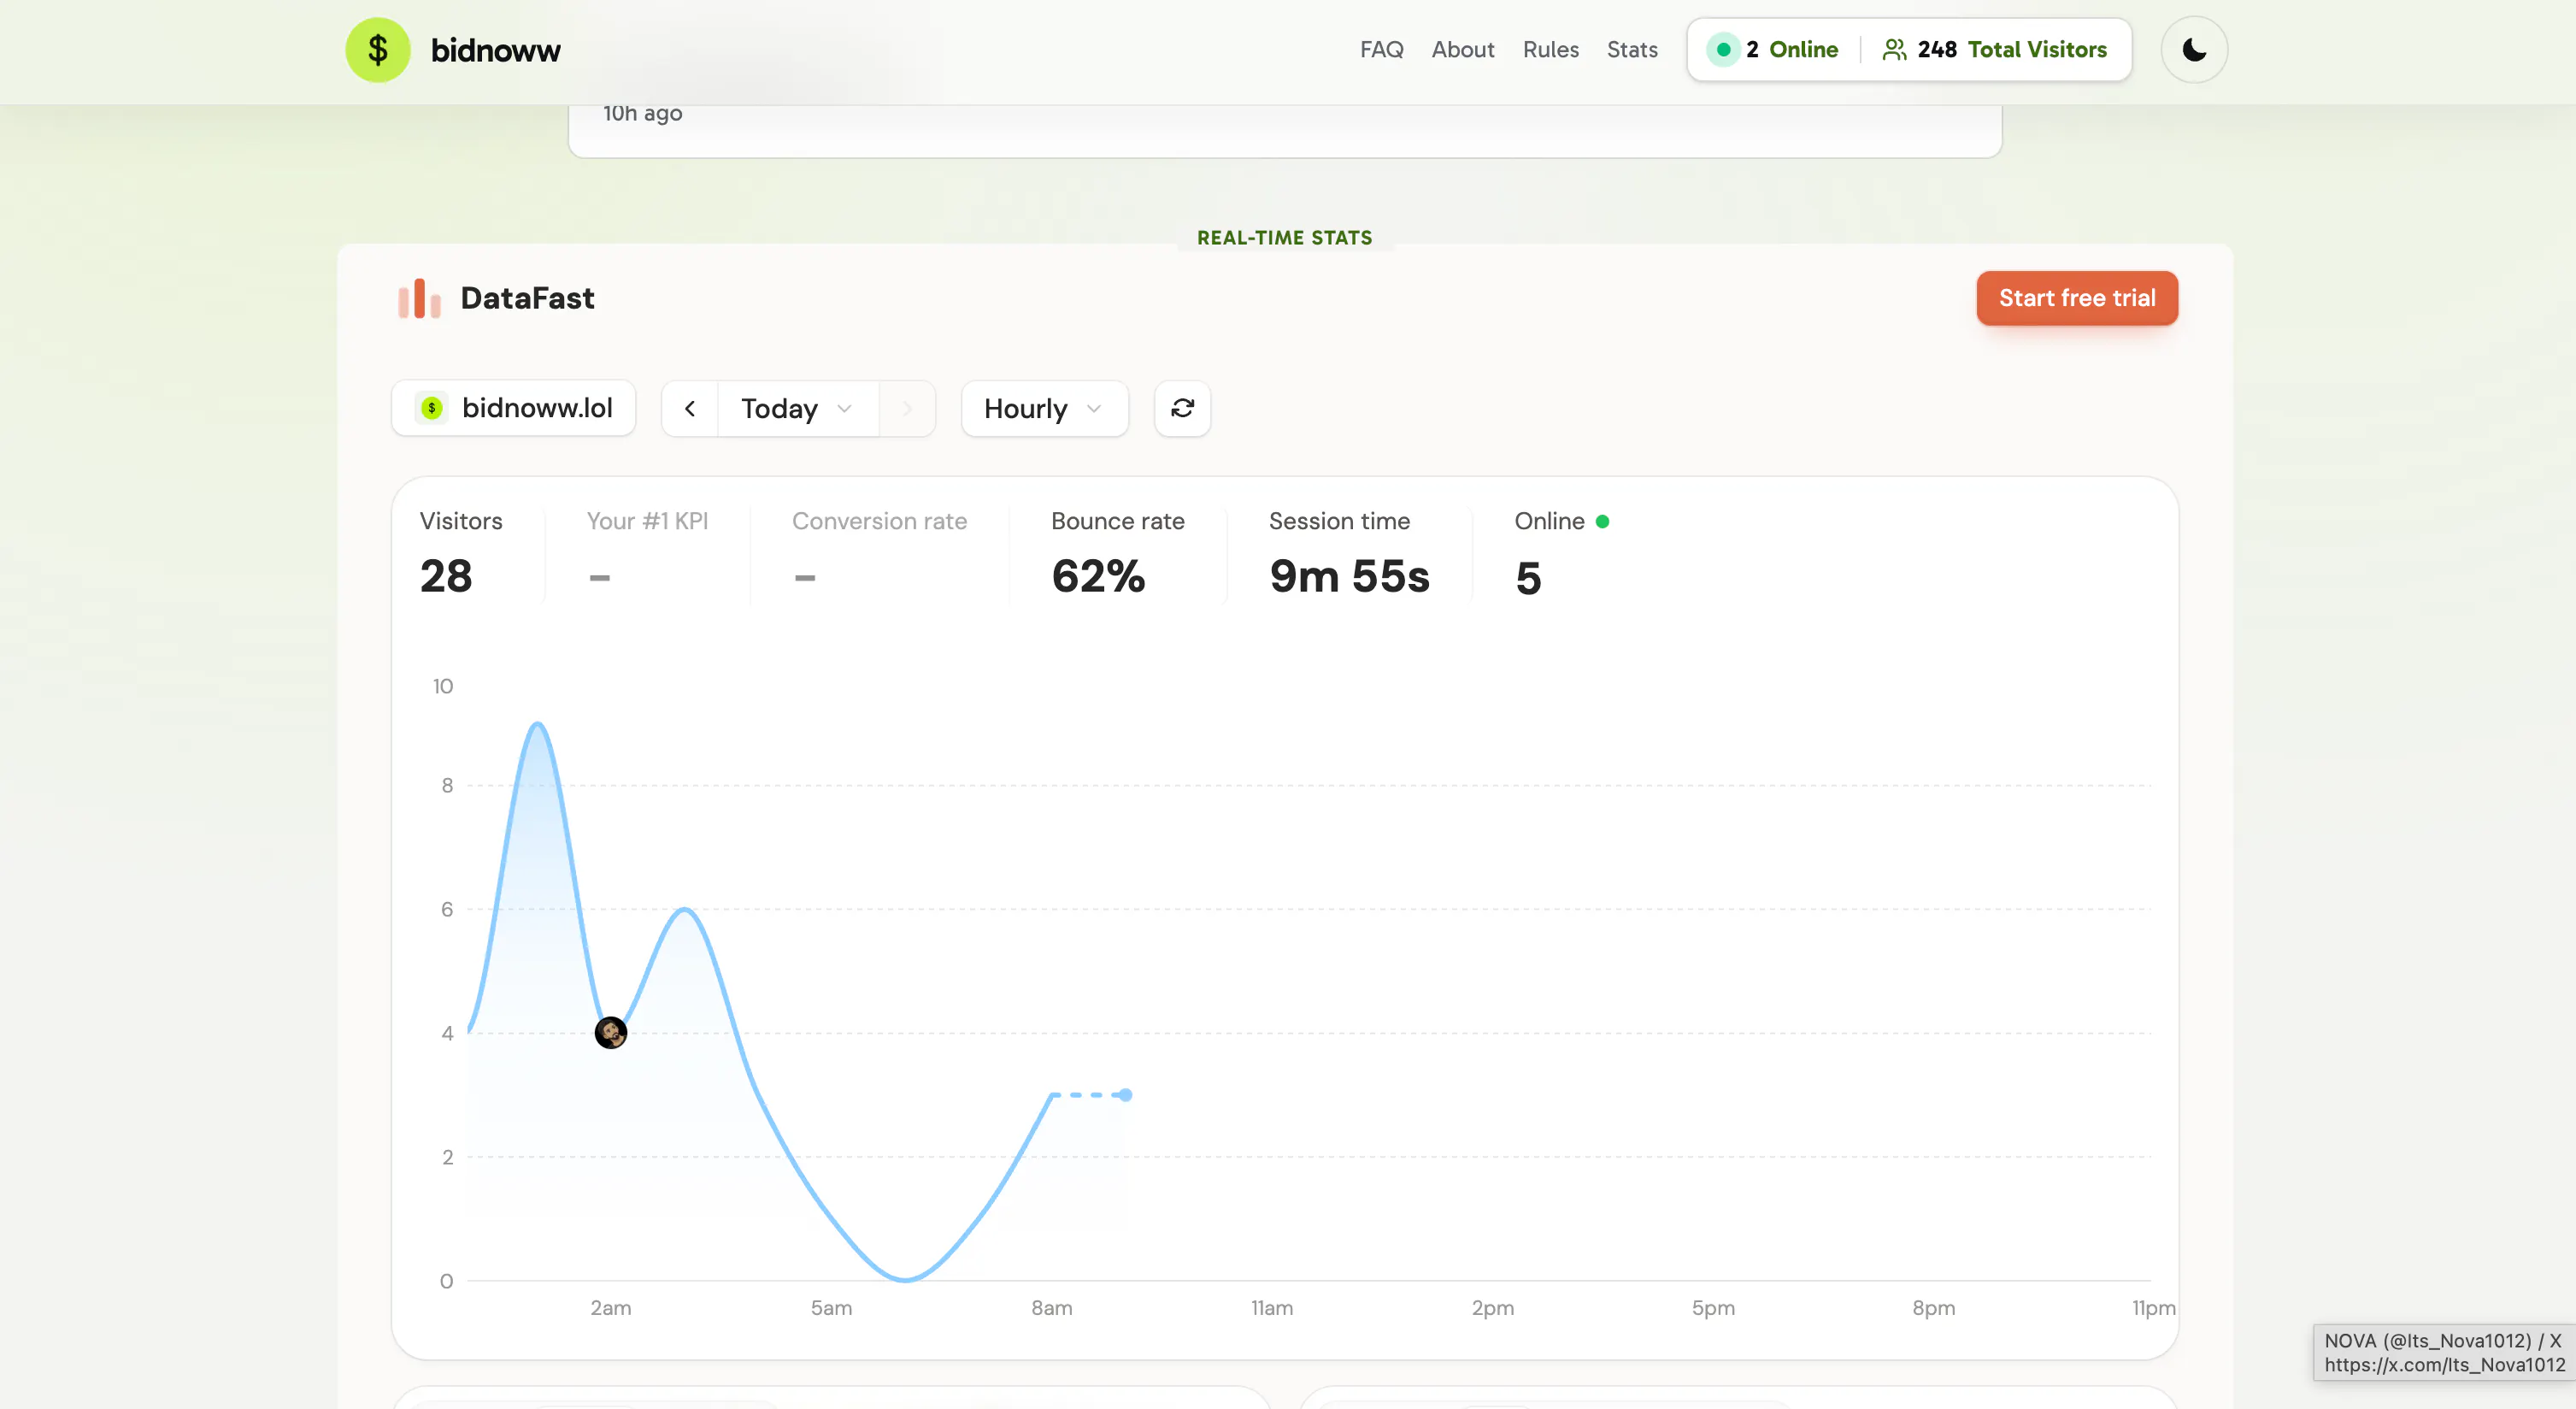Select the Bounce rate 62% metric

pyautogui.click(x=1117, y=554)
